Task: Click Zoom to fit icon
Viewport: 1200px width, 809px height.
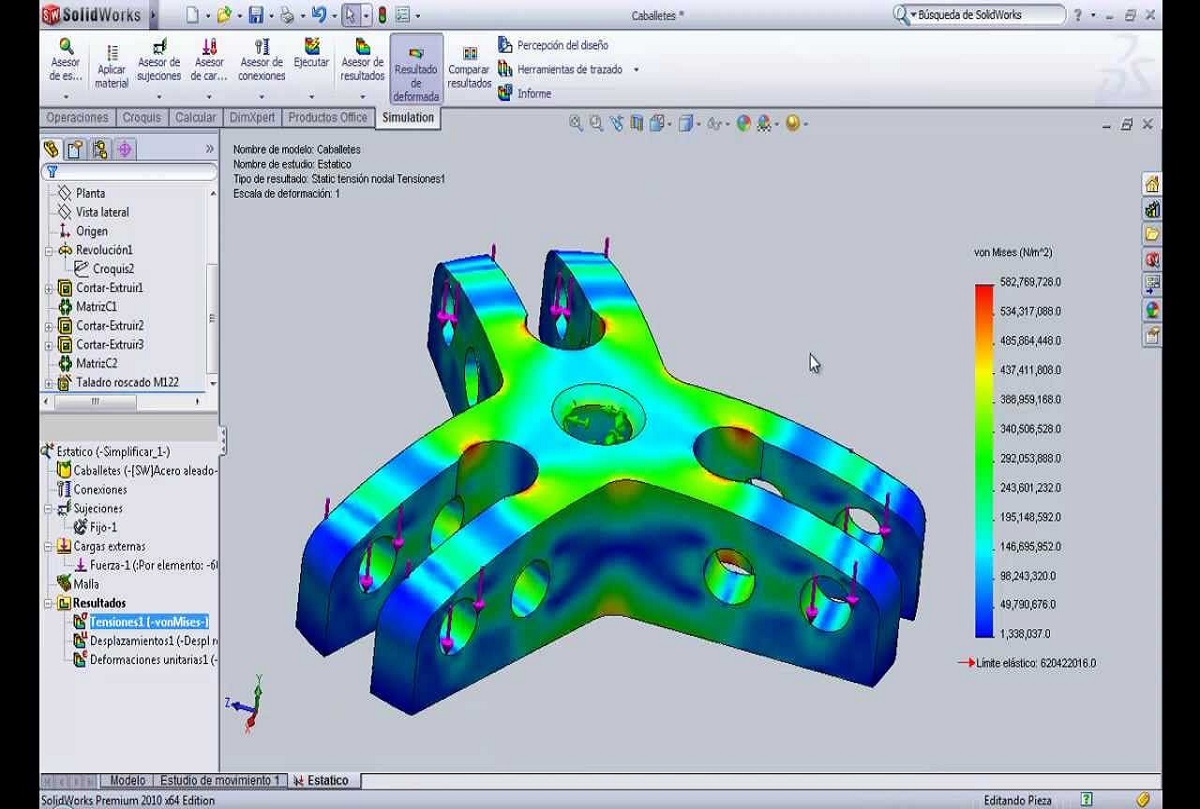Action: pyautogui.click(x=576, y=124)
